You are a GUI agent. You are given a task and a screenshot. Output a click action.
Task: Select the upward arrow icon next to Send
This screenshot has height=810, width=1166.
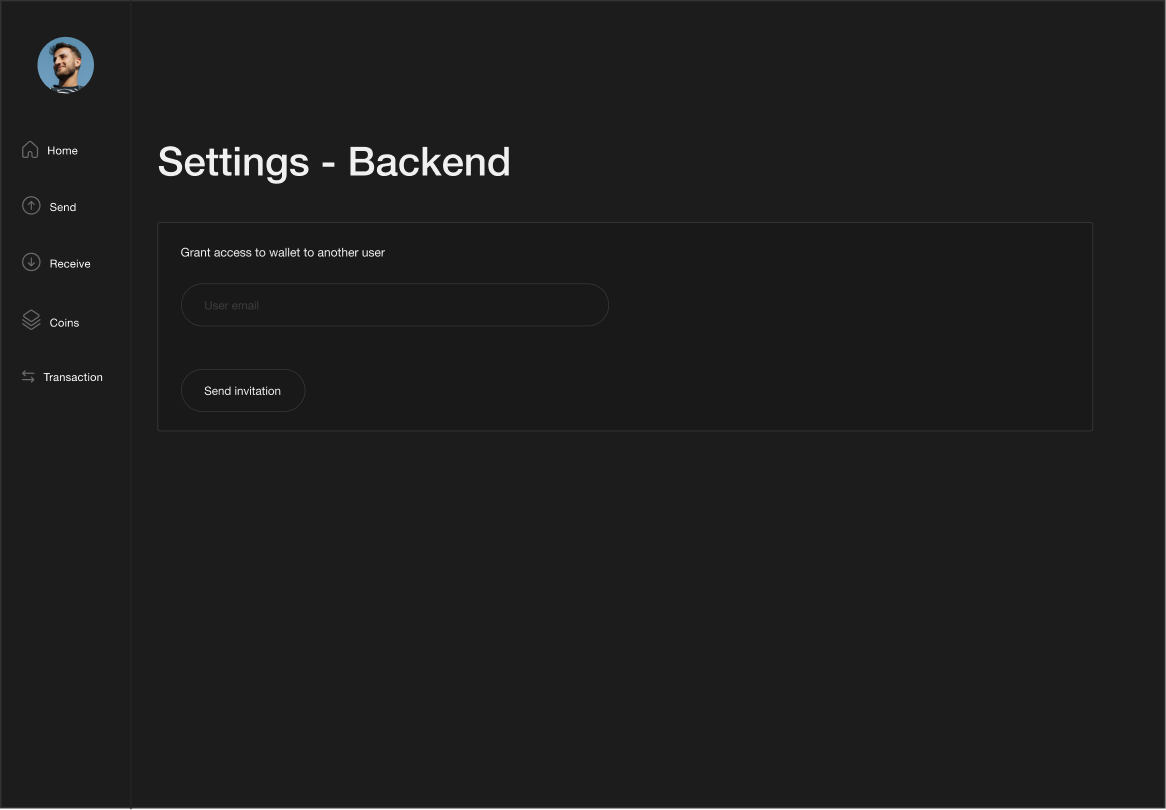point(29,205)
